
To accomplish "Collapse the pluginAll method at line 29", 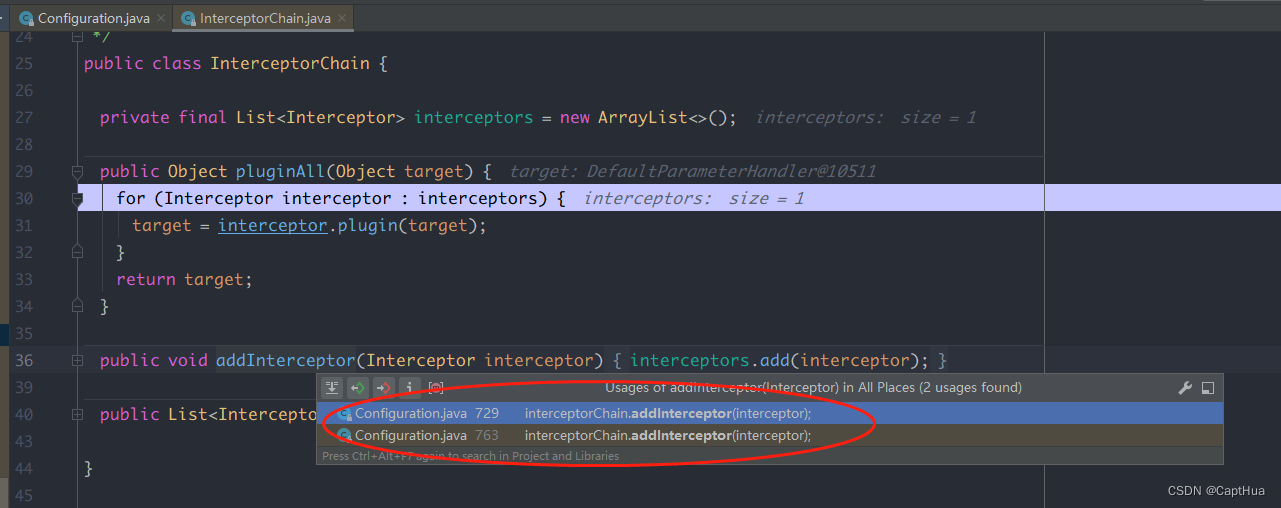I will tap(77, 172).
